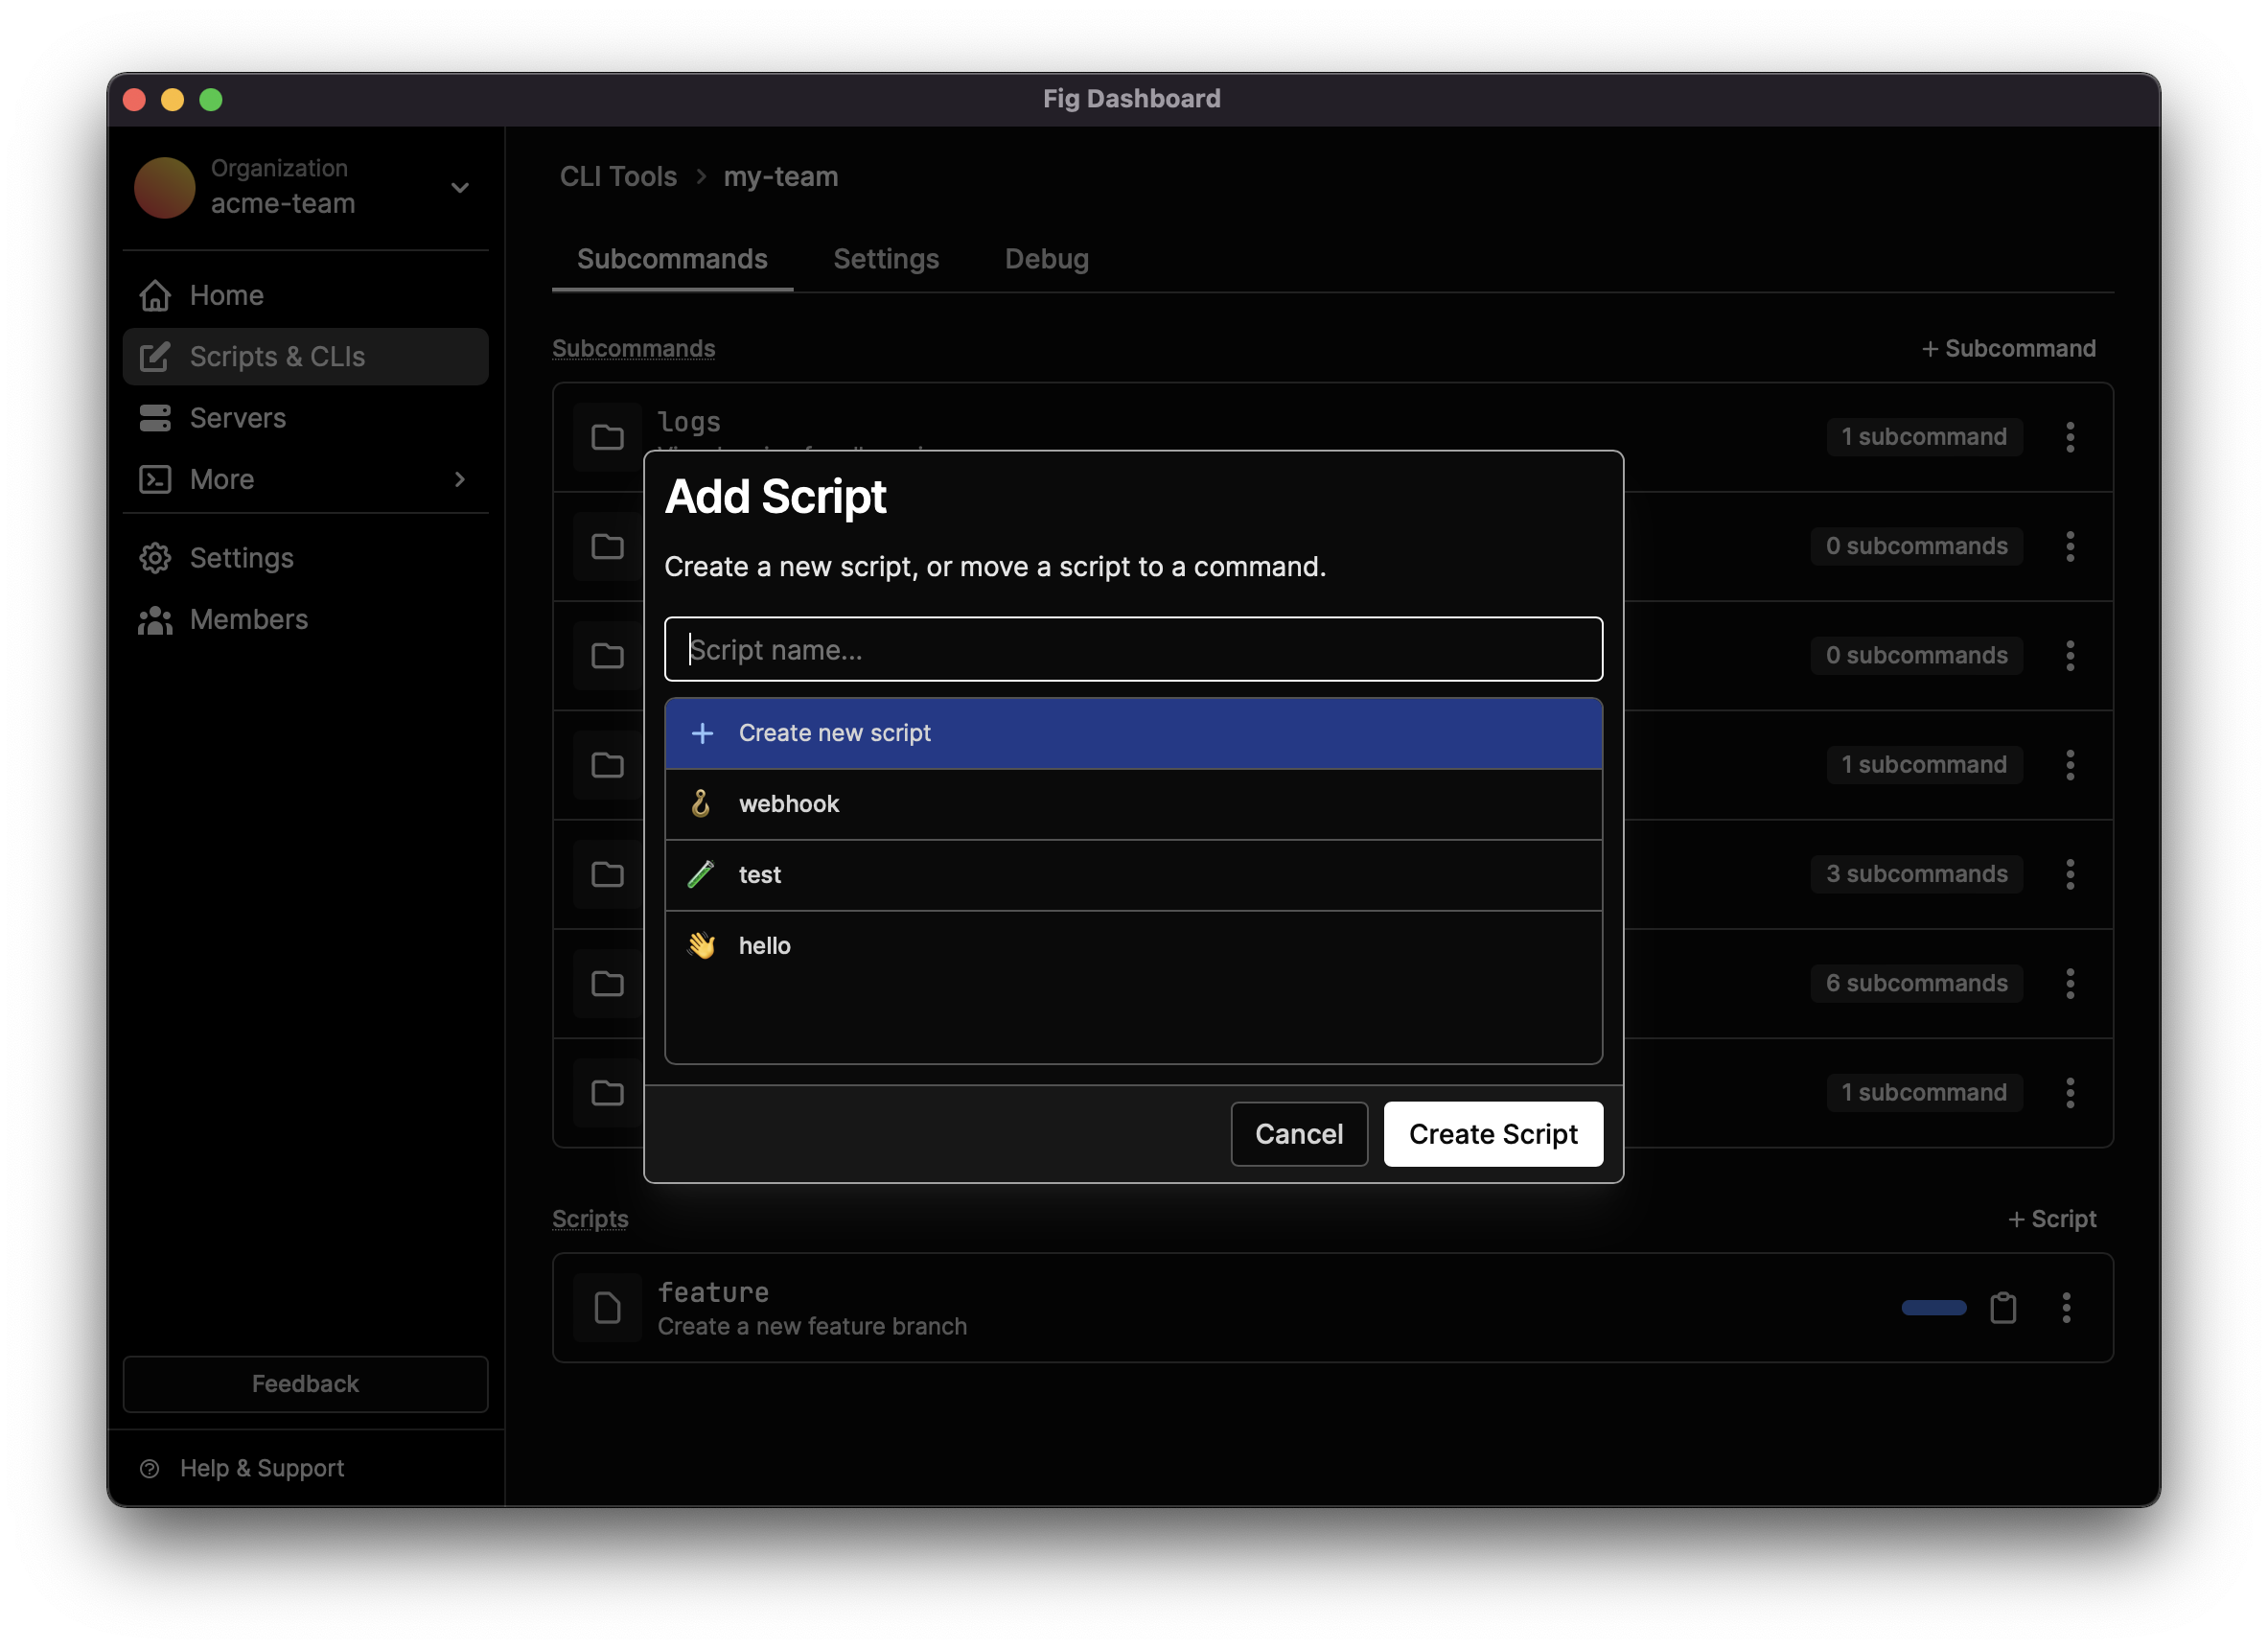Open the Servers section
2268x1649 pixels.
click(x=305, y=418)
